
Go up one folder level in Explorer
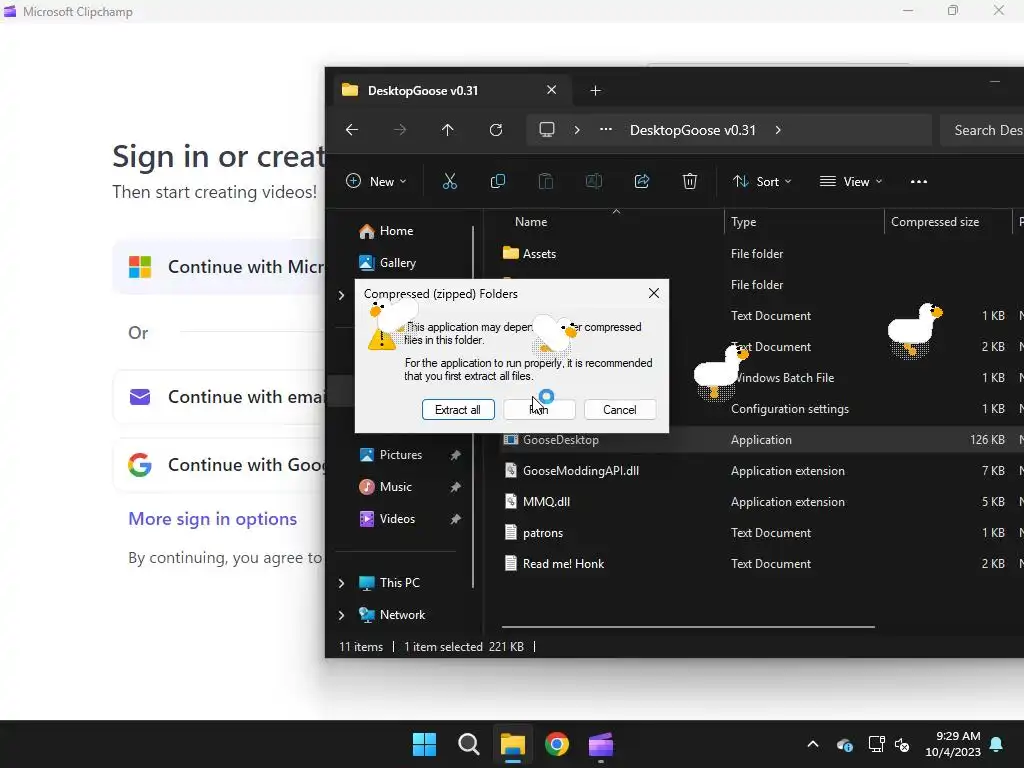click(x=447, y=130)
